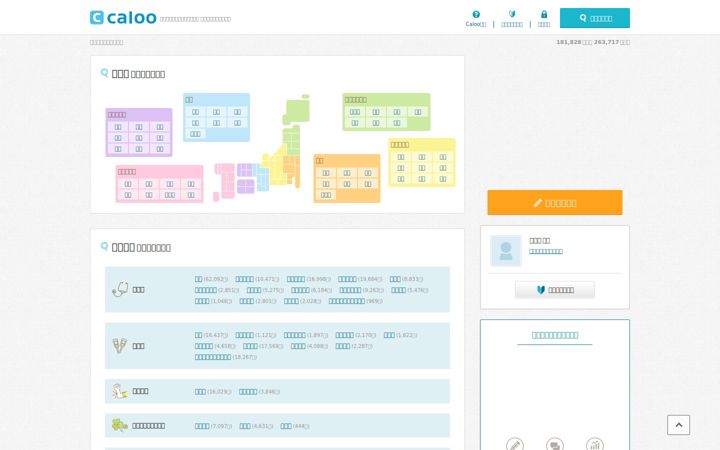Click the circular pencil icon in the bottom-right panel
This screenshot has height=450, width=720.
pyautogui.click(x=515, y=444)
